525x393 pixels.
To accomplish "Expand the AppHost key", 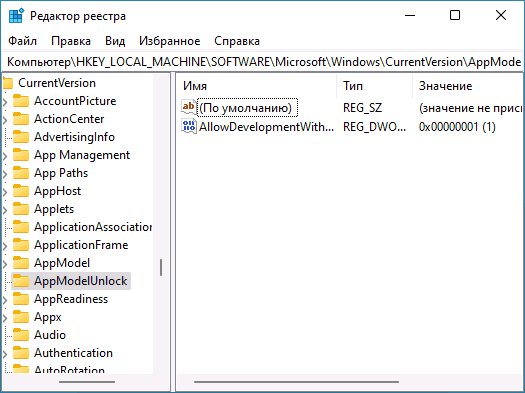I will 5,192.
